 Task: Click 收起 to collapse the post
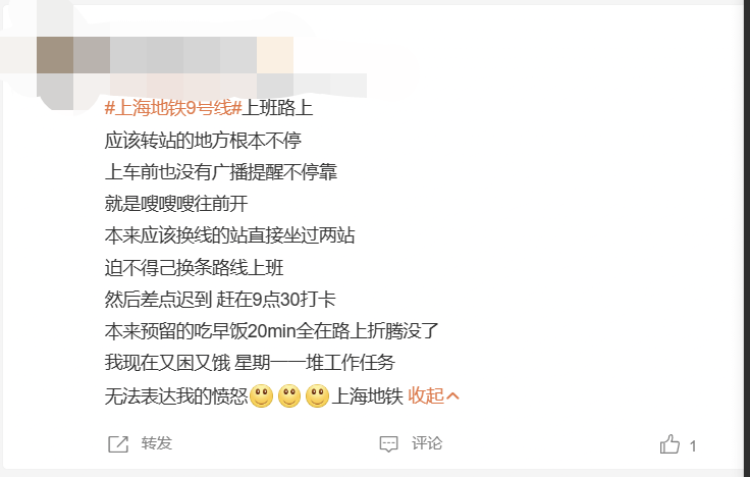click(426, 396)
